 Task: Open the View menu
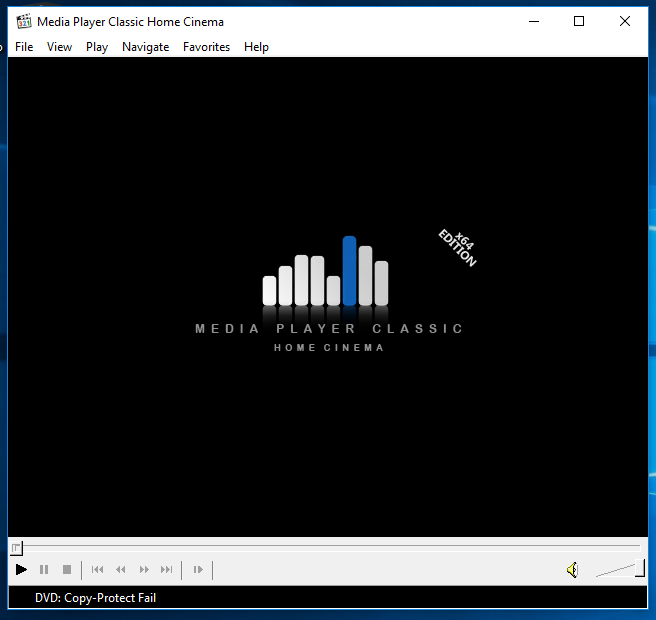pos(60,47)
